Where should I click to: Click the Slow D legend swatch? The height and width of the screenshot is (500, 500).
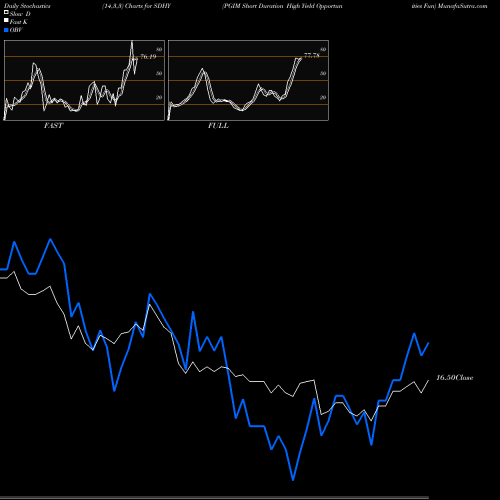[6, 13]
